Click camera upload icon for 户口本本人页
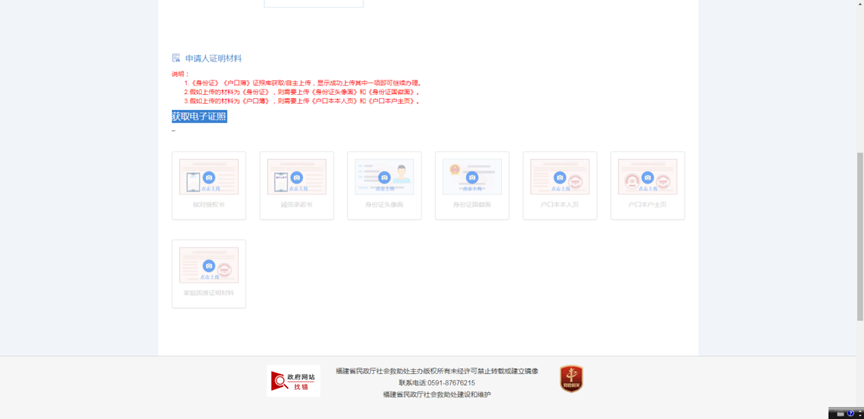Viewport: 864px width, 419px height. (x=560, y=178)
